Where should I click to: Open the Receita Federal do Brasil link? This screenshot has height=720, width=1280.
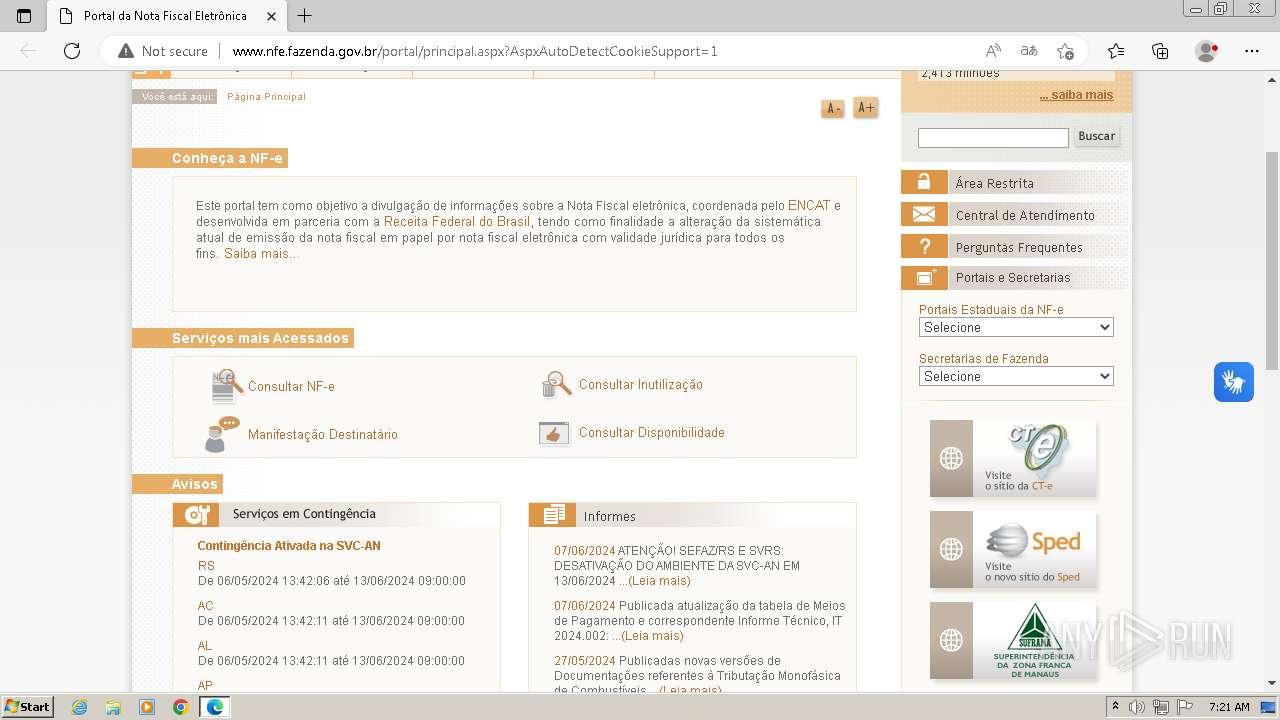coord(457,222)
